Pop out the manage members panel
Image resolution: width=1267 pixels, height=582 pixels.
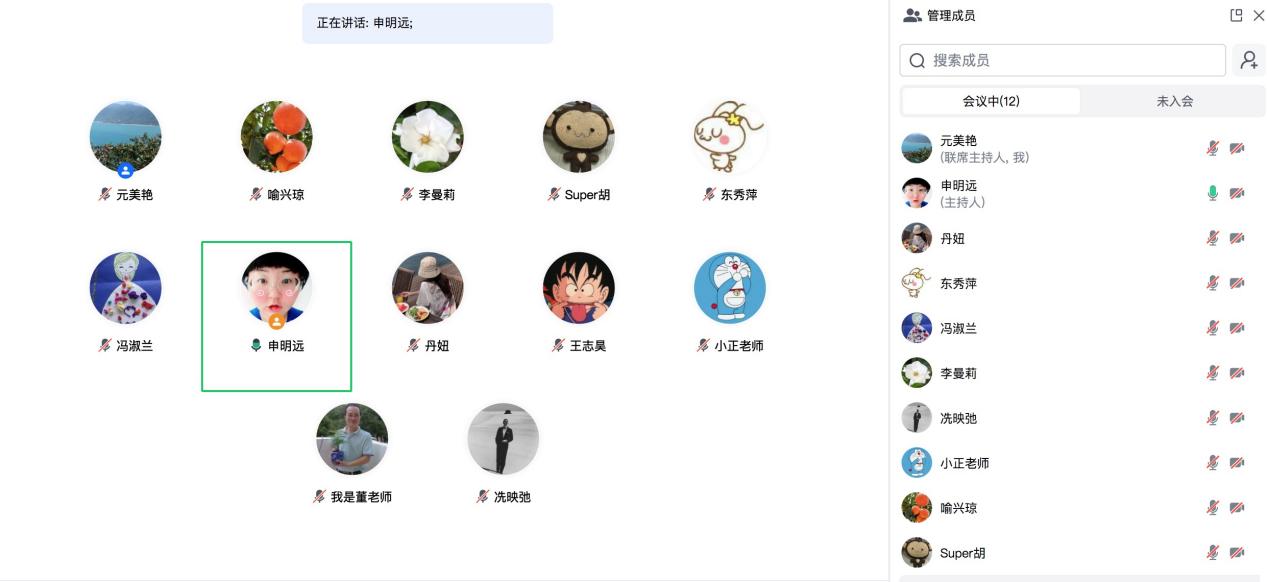[1236, 15]
